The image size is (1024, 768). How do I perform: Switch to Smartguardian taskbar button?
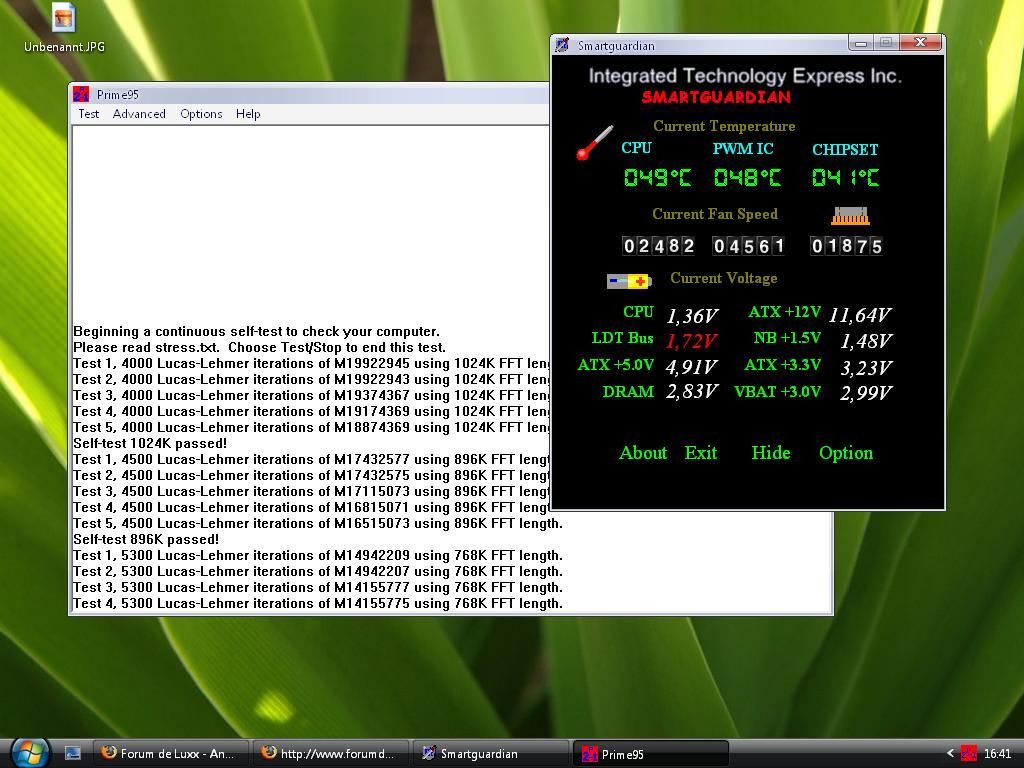(490, 754)
